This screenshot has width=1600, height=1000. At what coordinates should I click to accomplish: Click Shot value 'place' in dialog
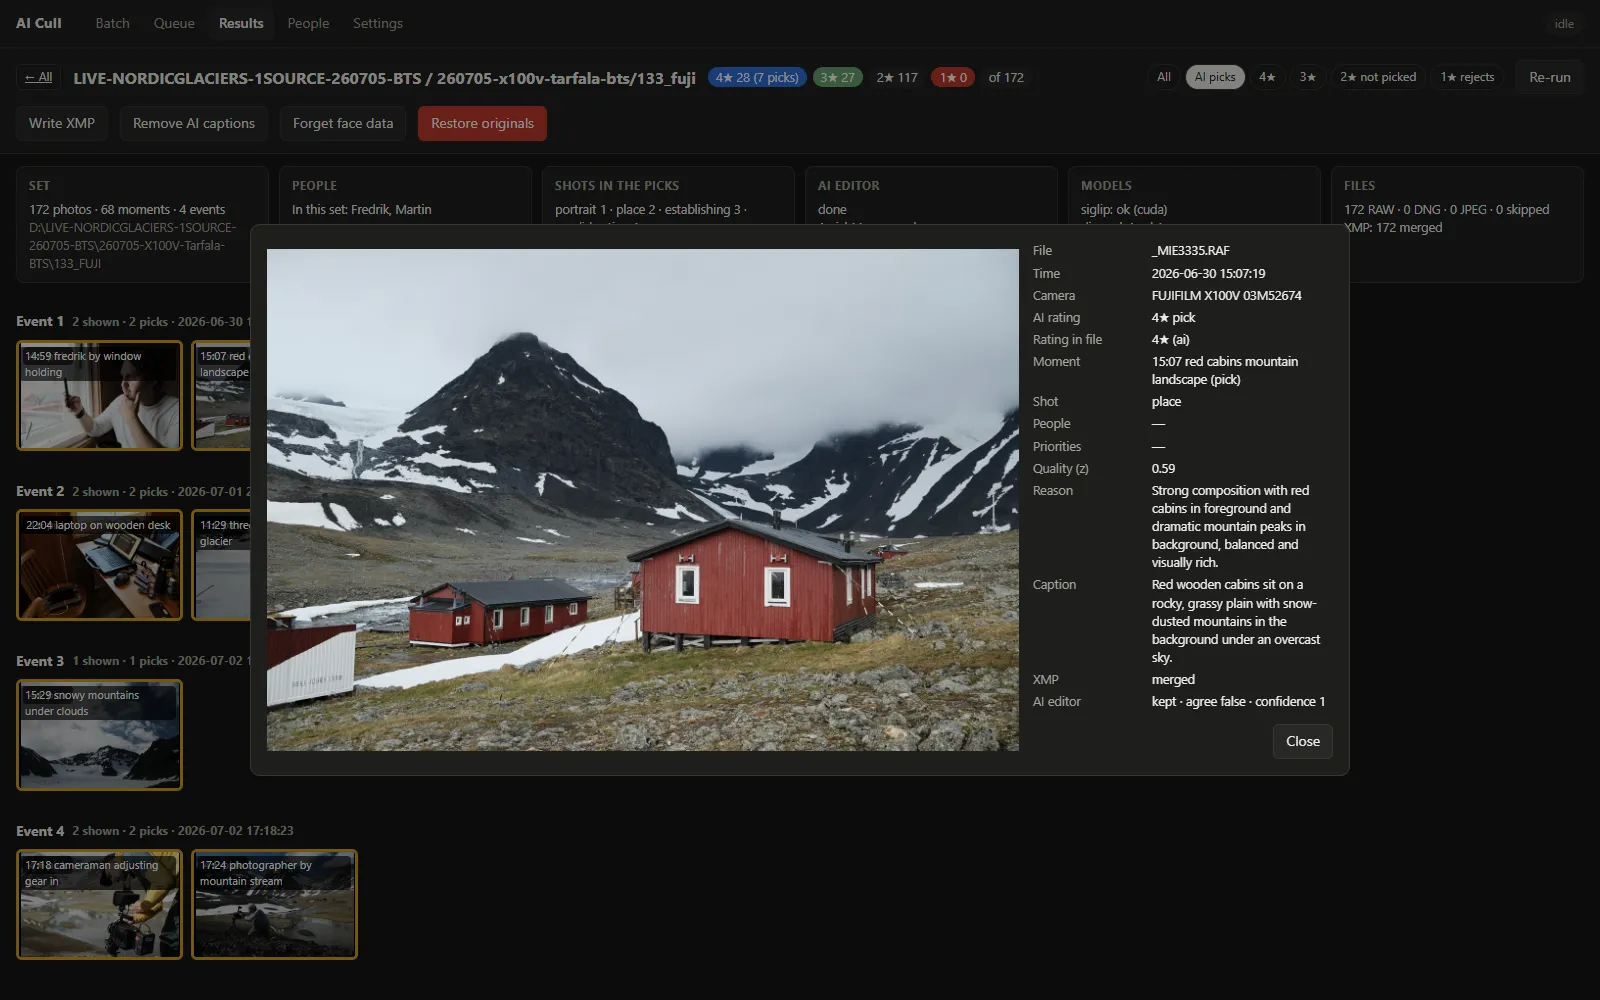(x=1166, y=401)
